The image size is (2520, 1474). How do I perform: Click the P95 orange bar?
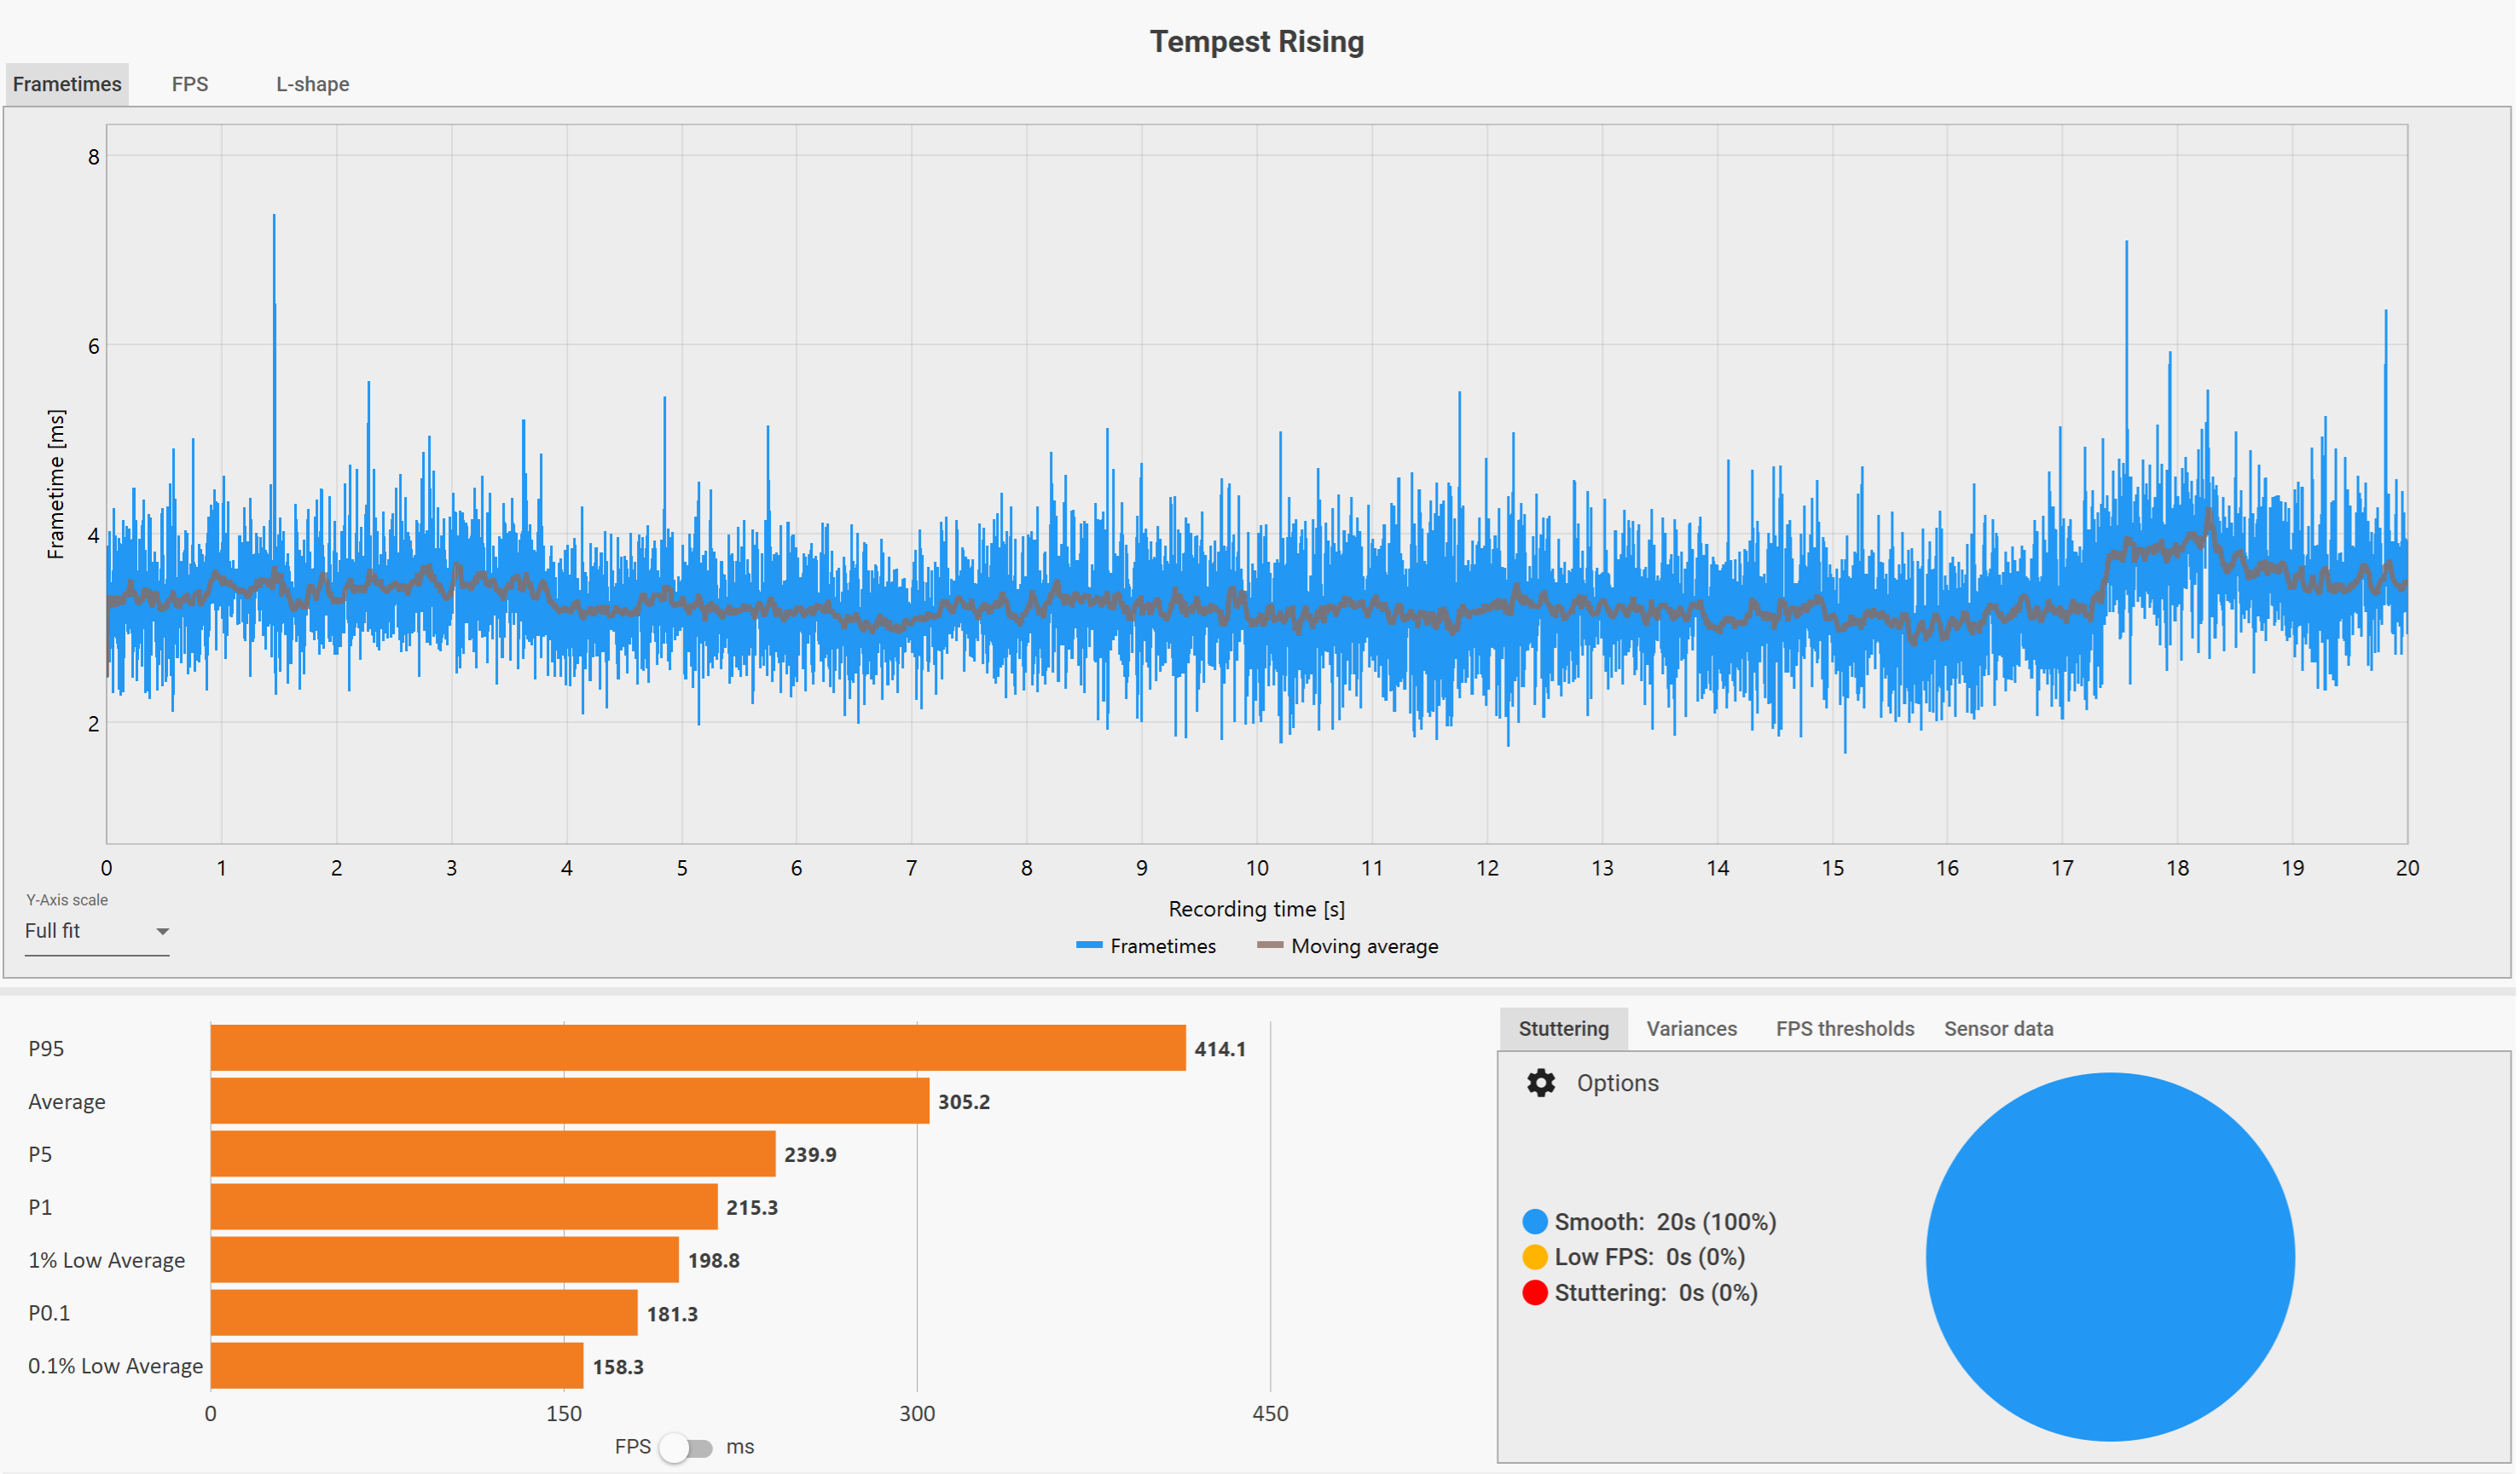tap(698, 1049)
